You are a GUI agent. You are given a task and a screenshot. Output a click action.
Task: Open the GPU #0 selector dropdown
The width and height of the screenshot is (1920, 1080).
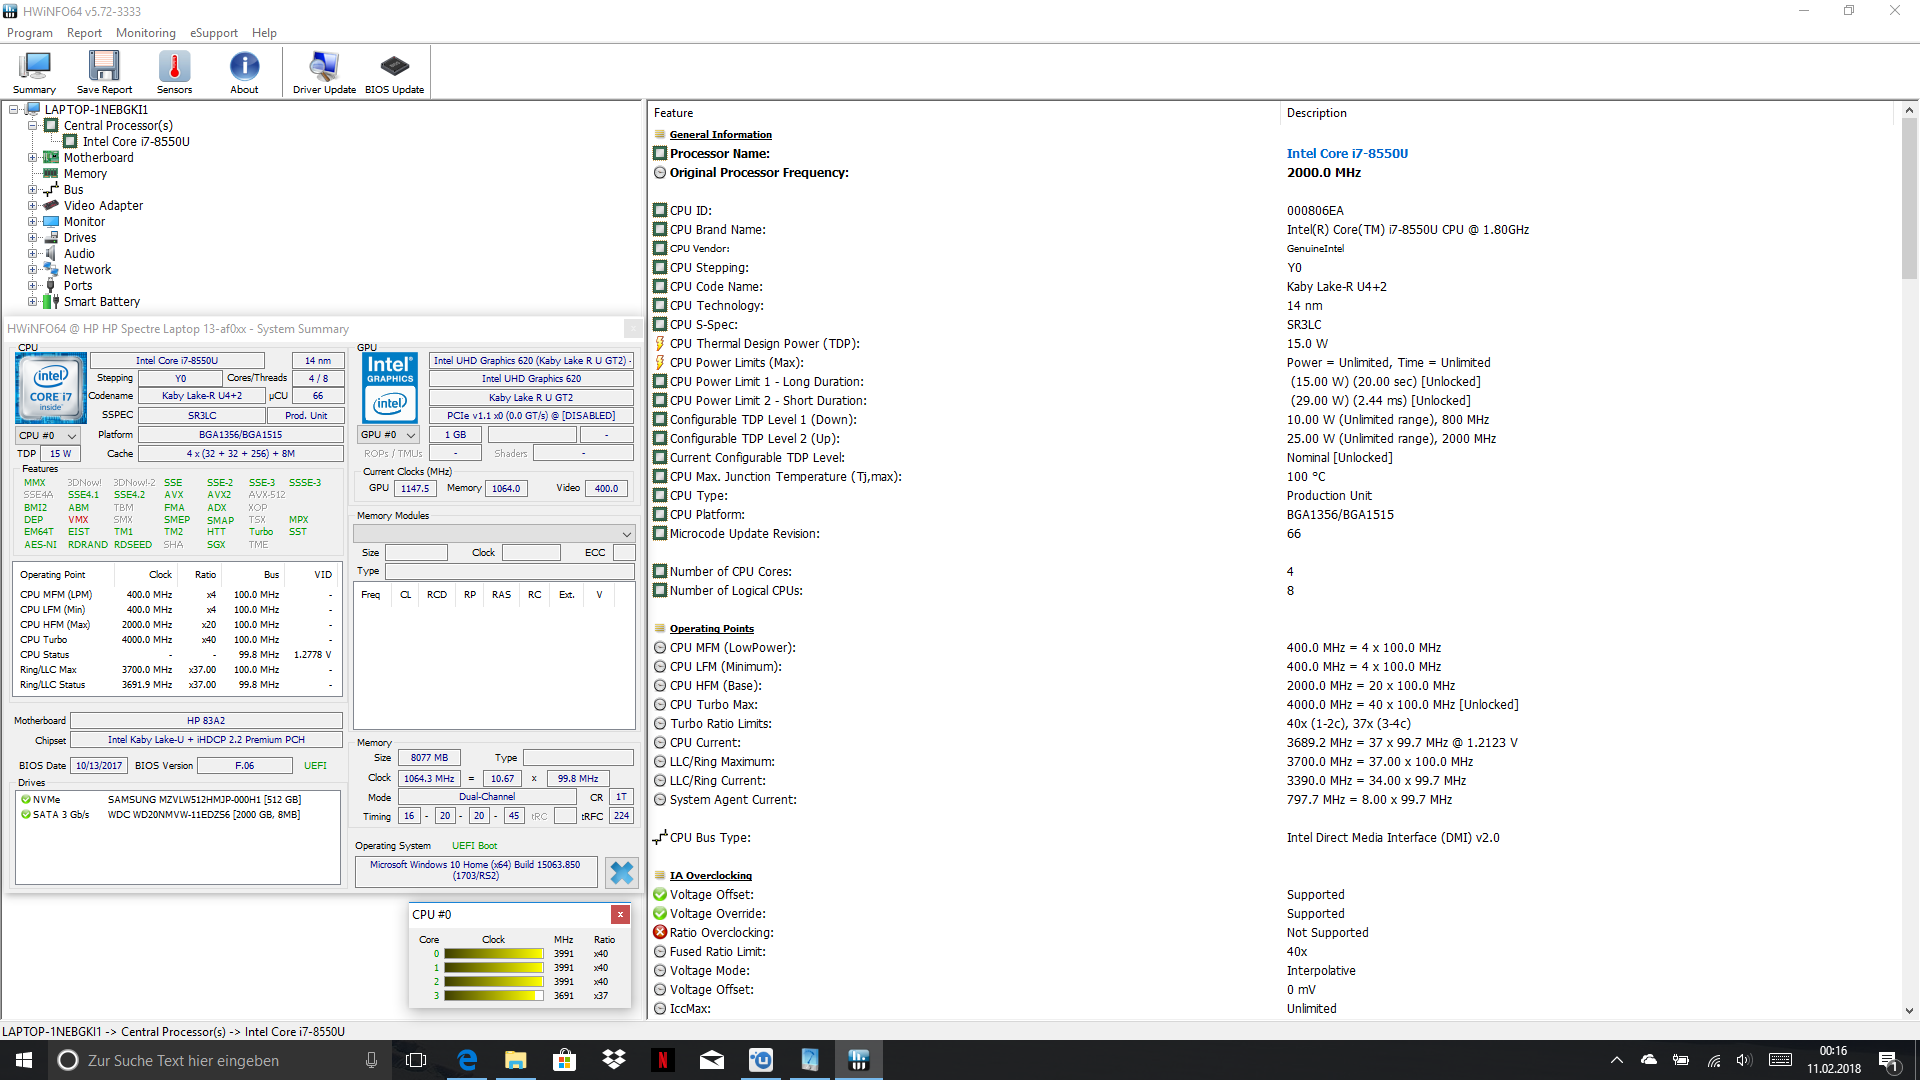[388, 435]
